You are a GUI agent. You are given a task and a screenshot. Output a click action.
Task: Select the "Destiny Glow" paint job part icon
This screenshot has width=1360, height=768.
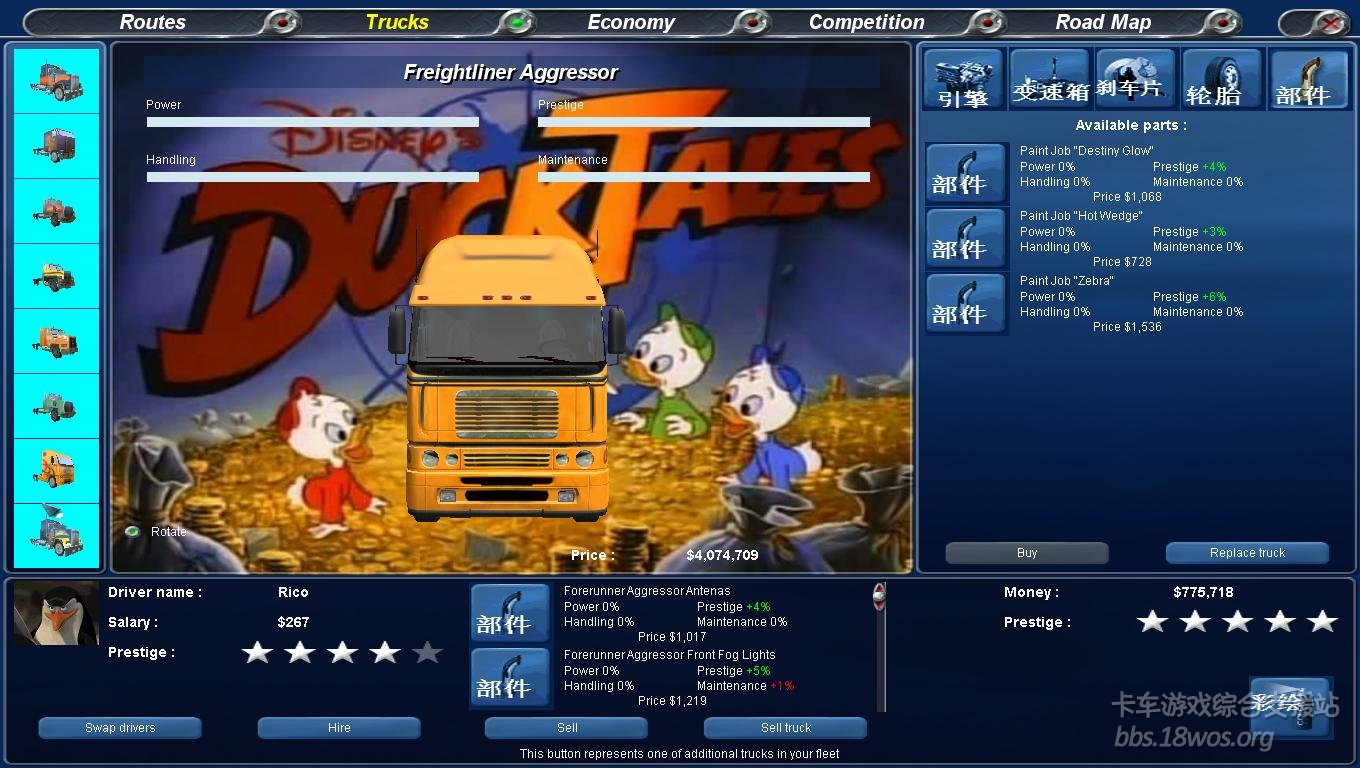coord(967,173)
